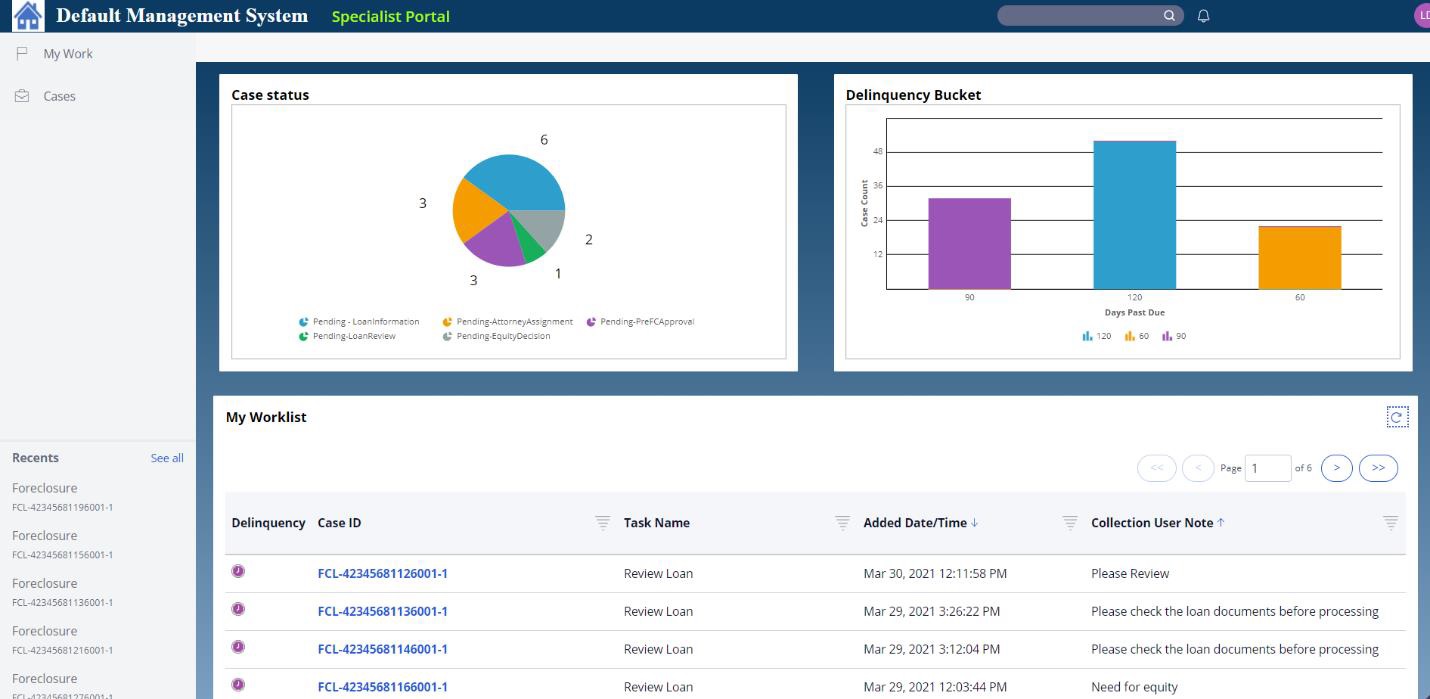Screen dimensions: 1430x699
Task: Open Added Date/Time column filter
Action: [1070, 522]
